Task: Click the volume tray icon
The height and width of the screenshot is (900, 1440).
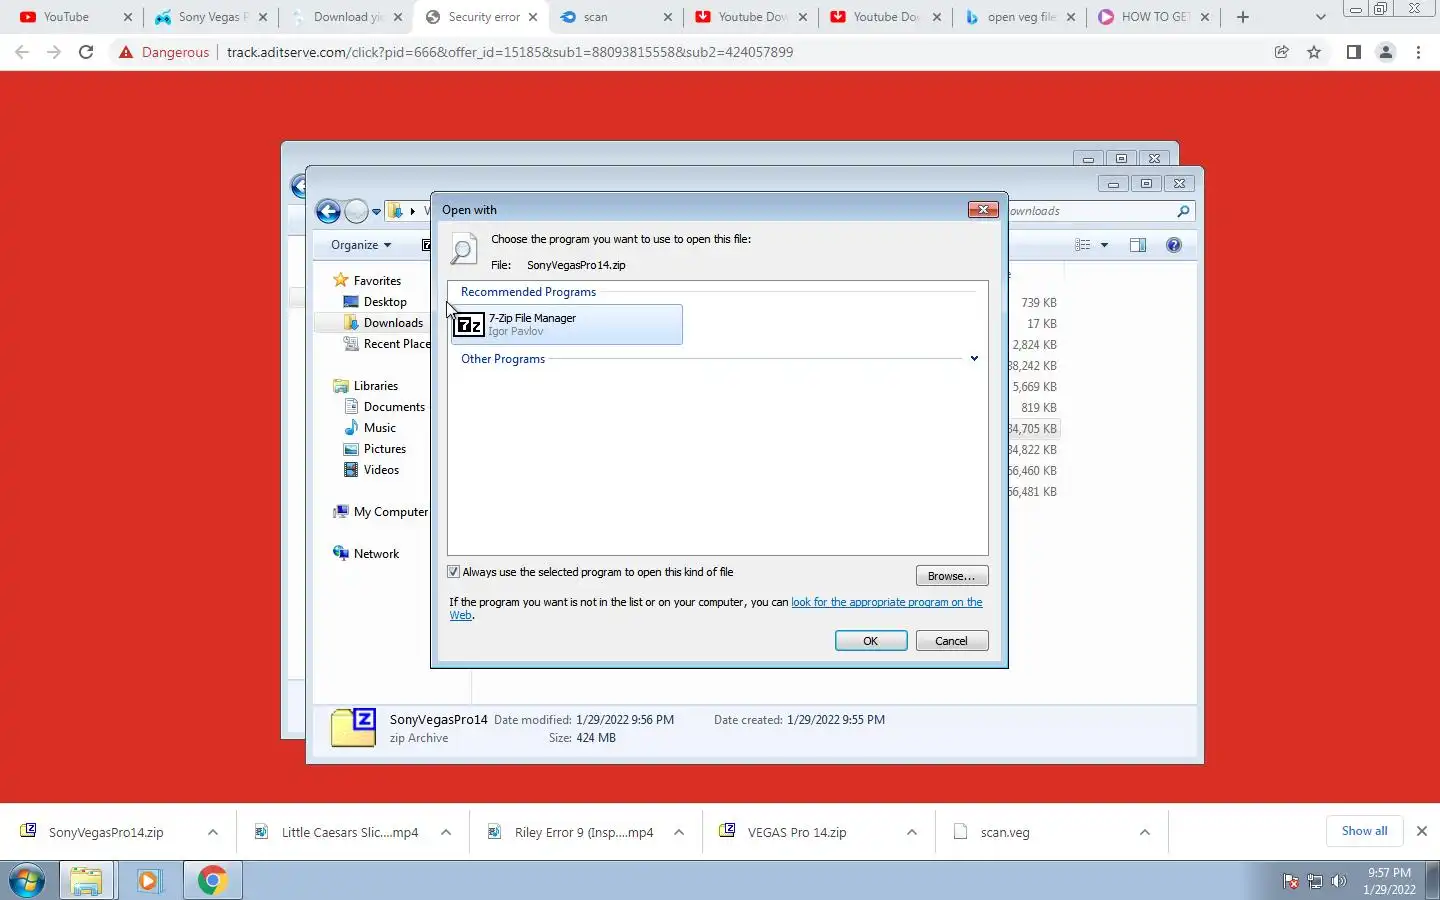Action: (1339, 881)
